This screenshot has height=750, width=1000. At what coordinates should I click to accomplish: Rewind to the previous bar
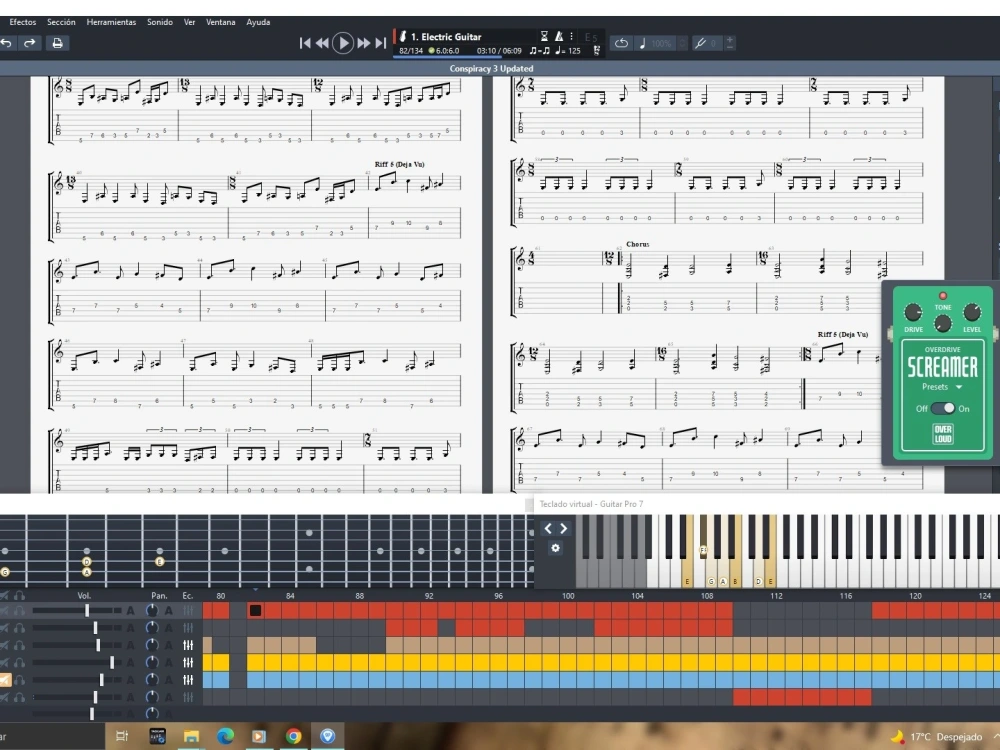[322, 43]
